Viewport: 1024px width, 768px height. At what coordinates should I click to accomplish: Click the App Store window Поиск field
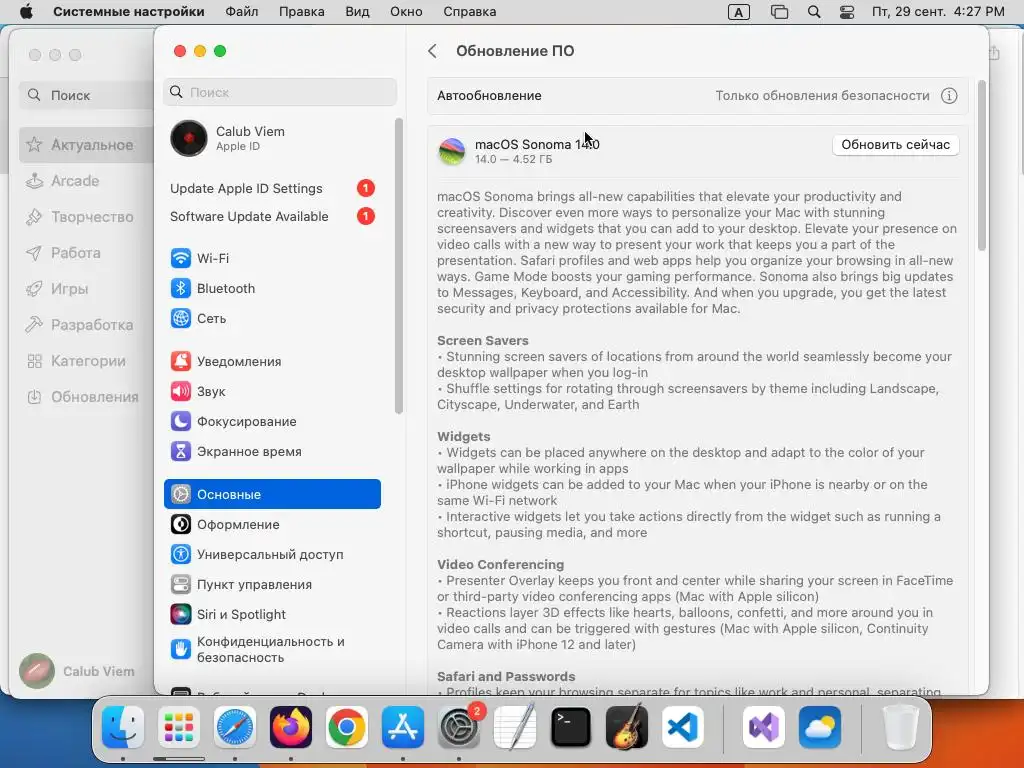click(85, 95)
